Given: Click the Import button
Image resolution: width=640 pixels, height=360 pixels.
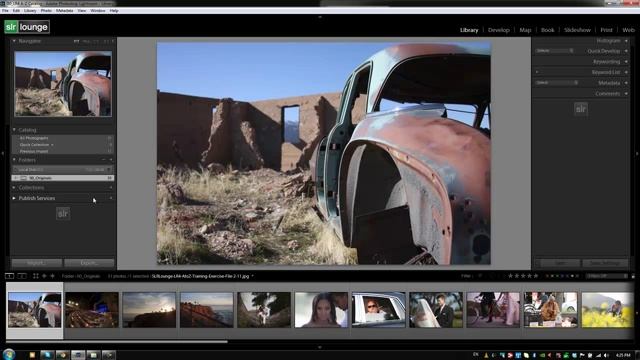Looking at the screenshot, I should pyautogui.click(x=37, y=263).
